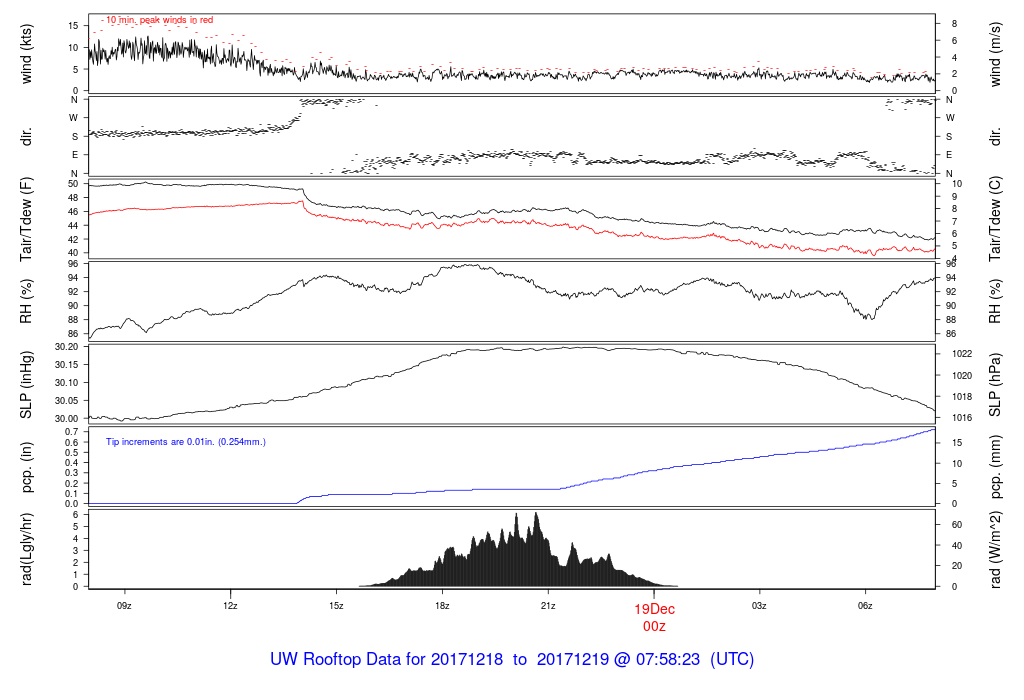Click the '50' temperature tick value
The height and width of the screenshot is (700, 1024).
click(73, 184)
